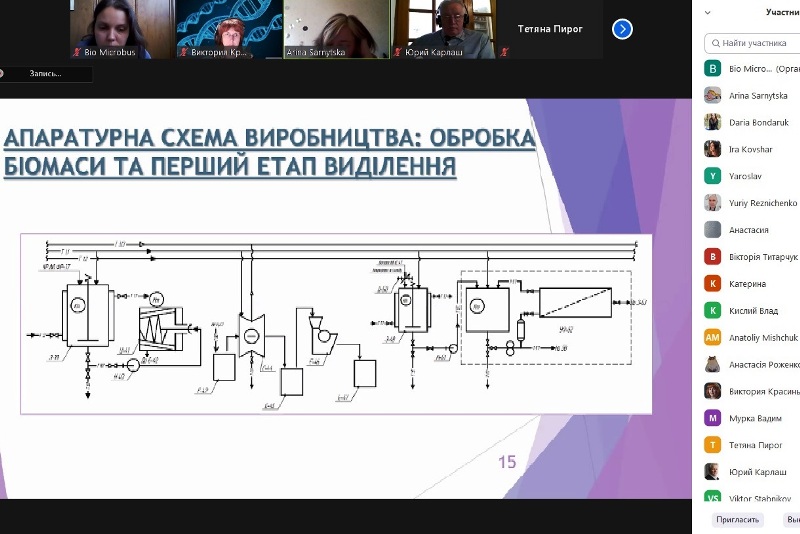This screenshot has width=800, height=534.
Task: Select participant name 'Анастасия'
Action: 748,230
